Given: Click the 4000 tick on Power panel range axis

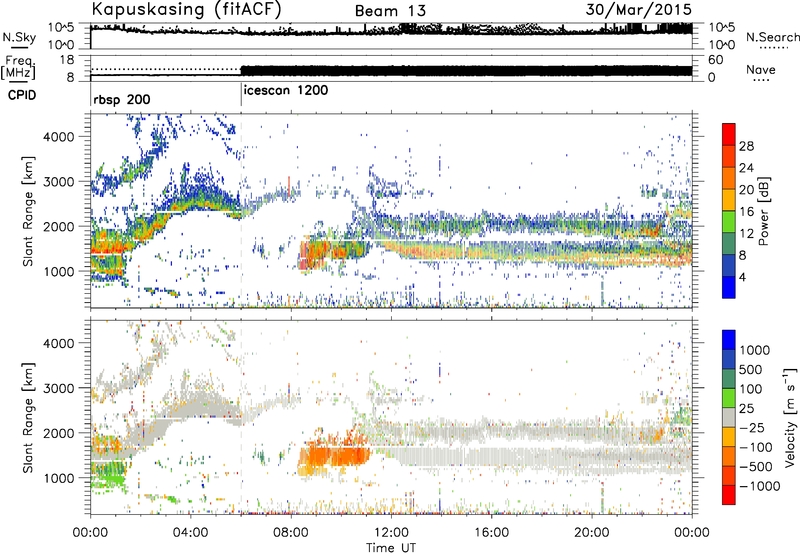Looking at the screenshot, I should (x=59, y=137).
